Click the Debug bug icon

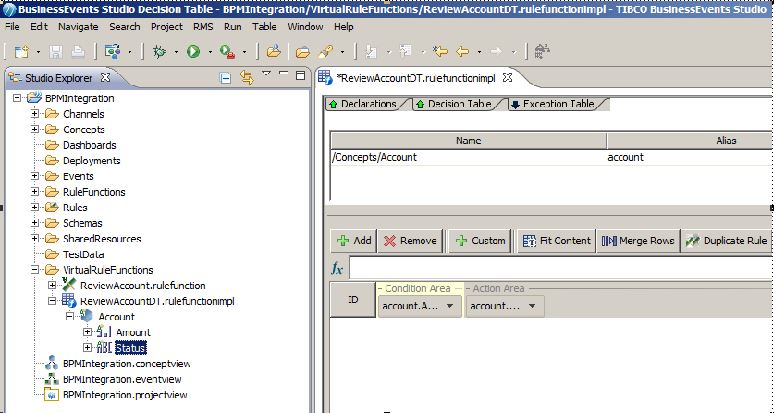tap(159, 51)
